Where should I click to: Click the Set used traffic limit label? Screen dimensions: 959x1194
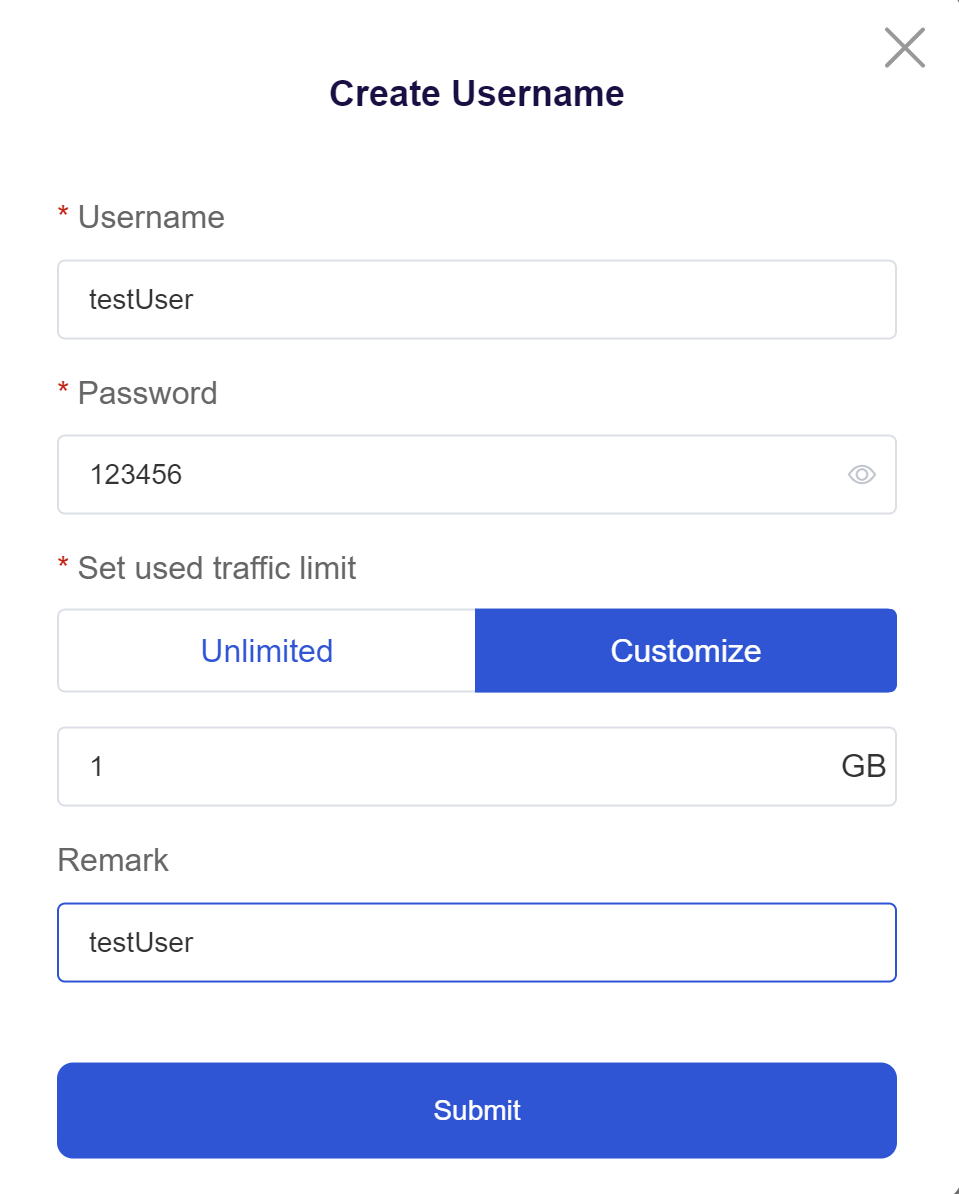pyautogui.click(x=216, y=568)
